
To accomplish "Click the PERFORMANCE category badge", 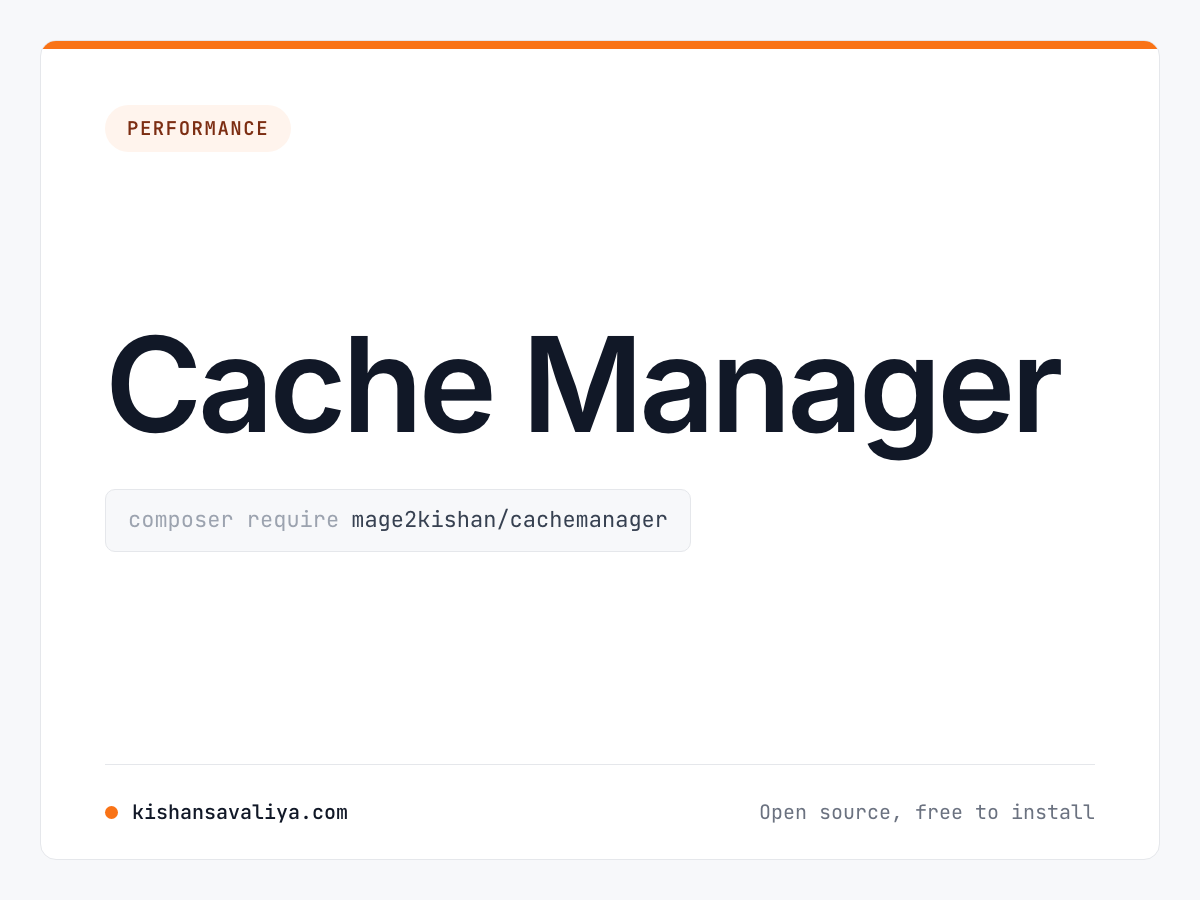I will 198,128.
